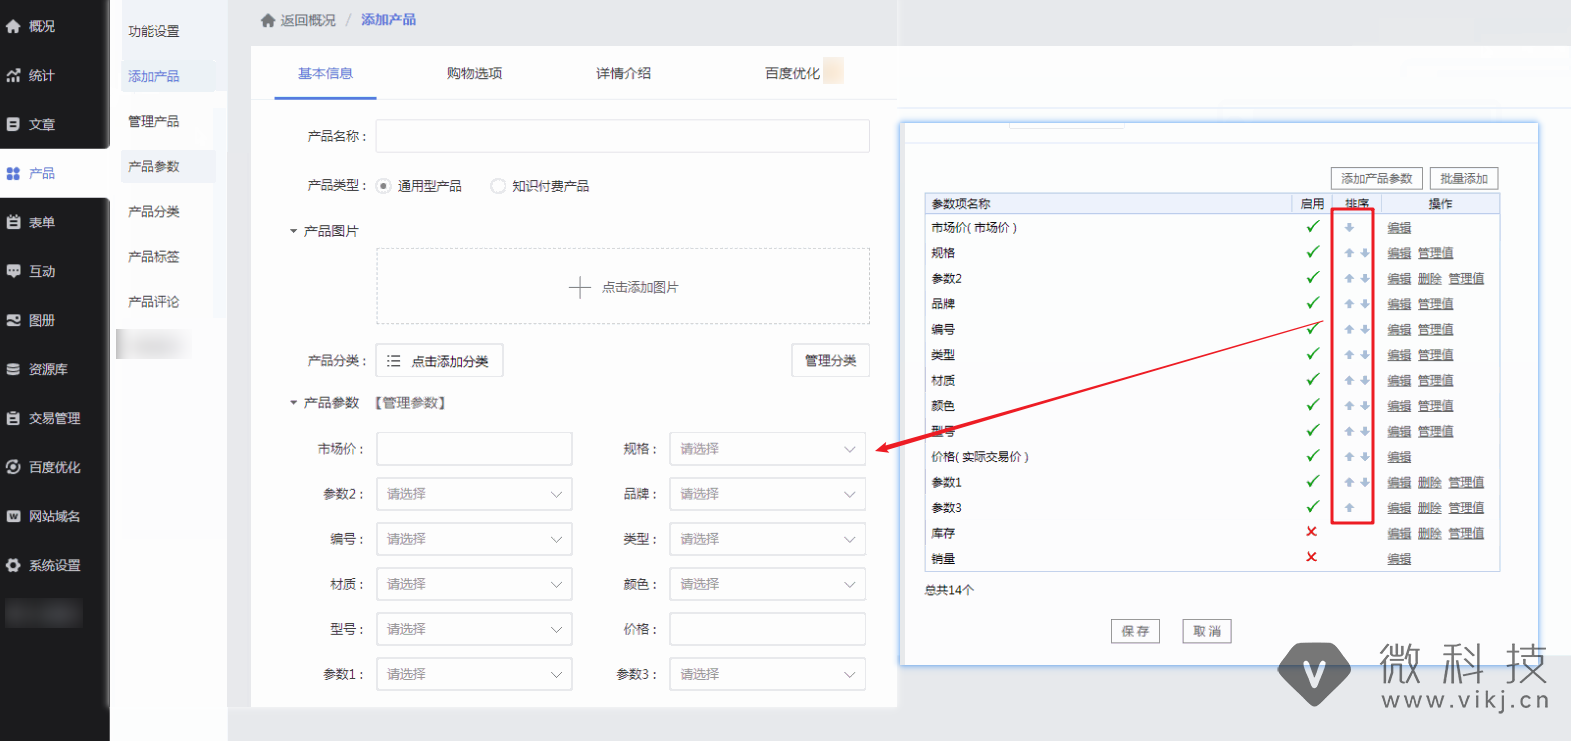Click the 系统设置 gear icon
Viewport: 1571px width, 741px height.
(13, 565)
